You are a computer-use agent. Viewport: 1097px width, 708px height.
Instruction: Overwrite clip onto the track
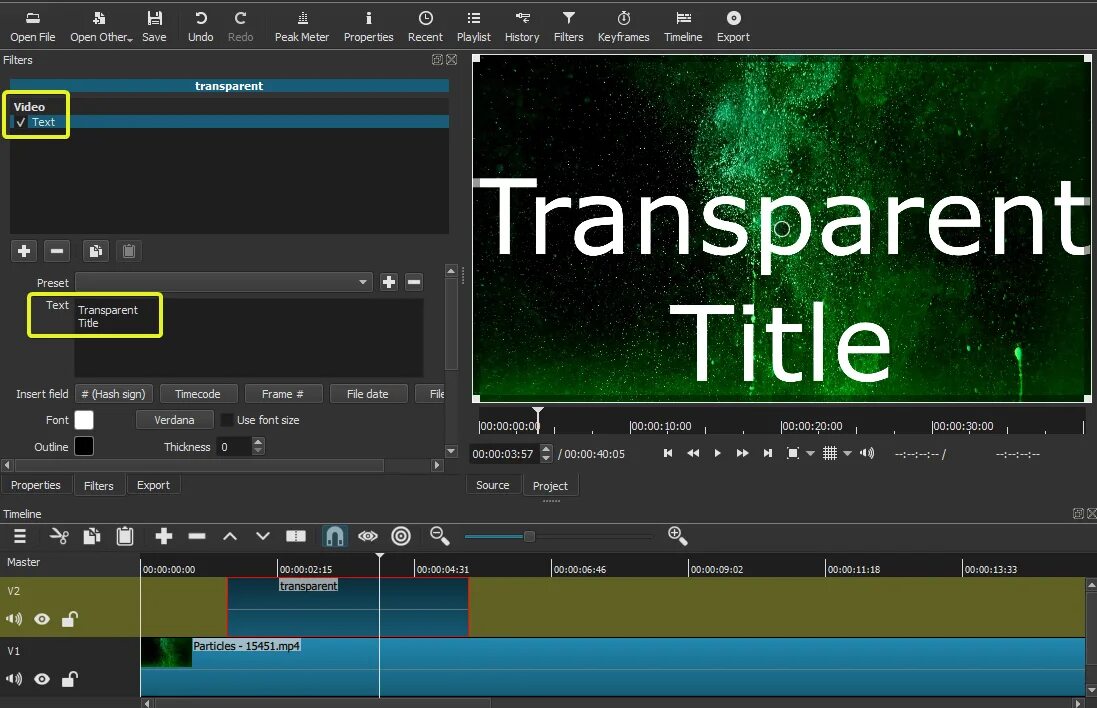[262, 537]
